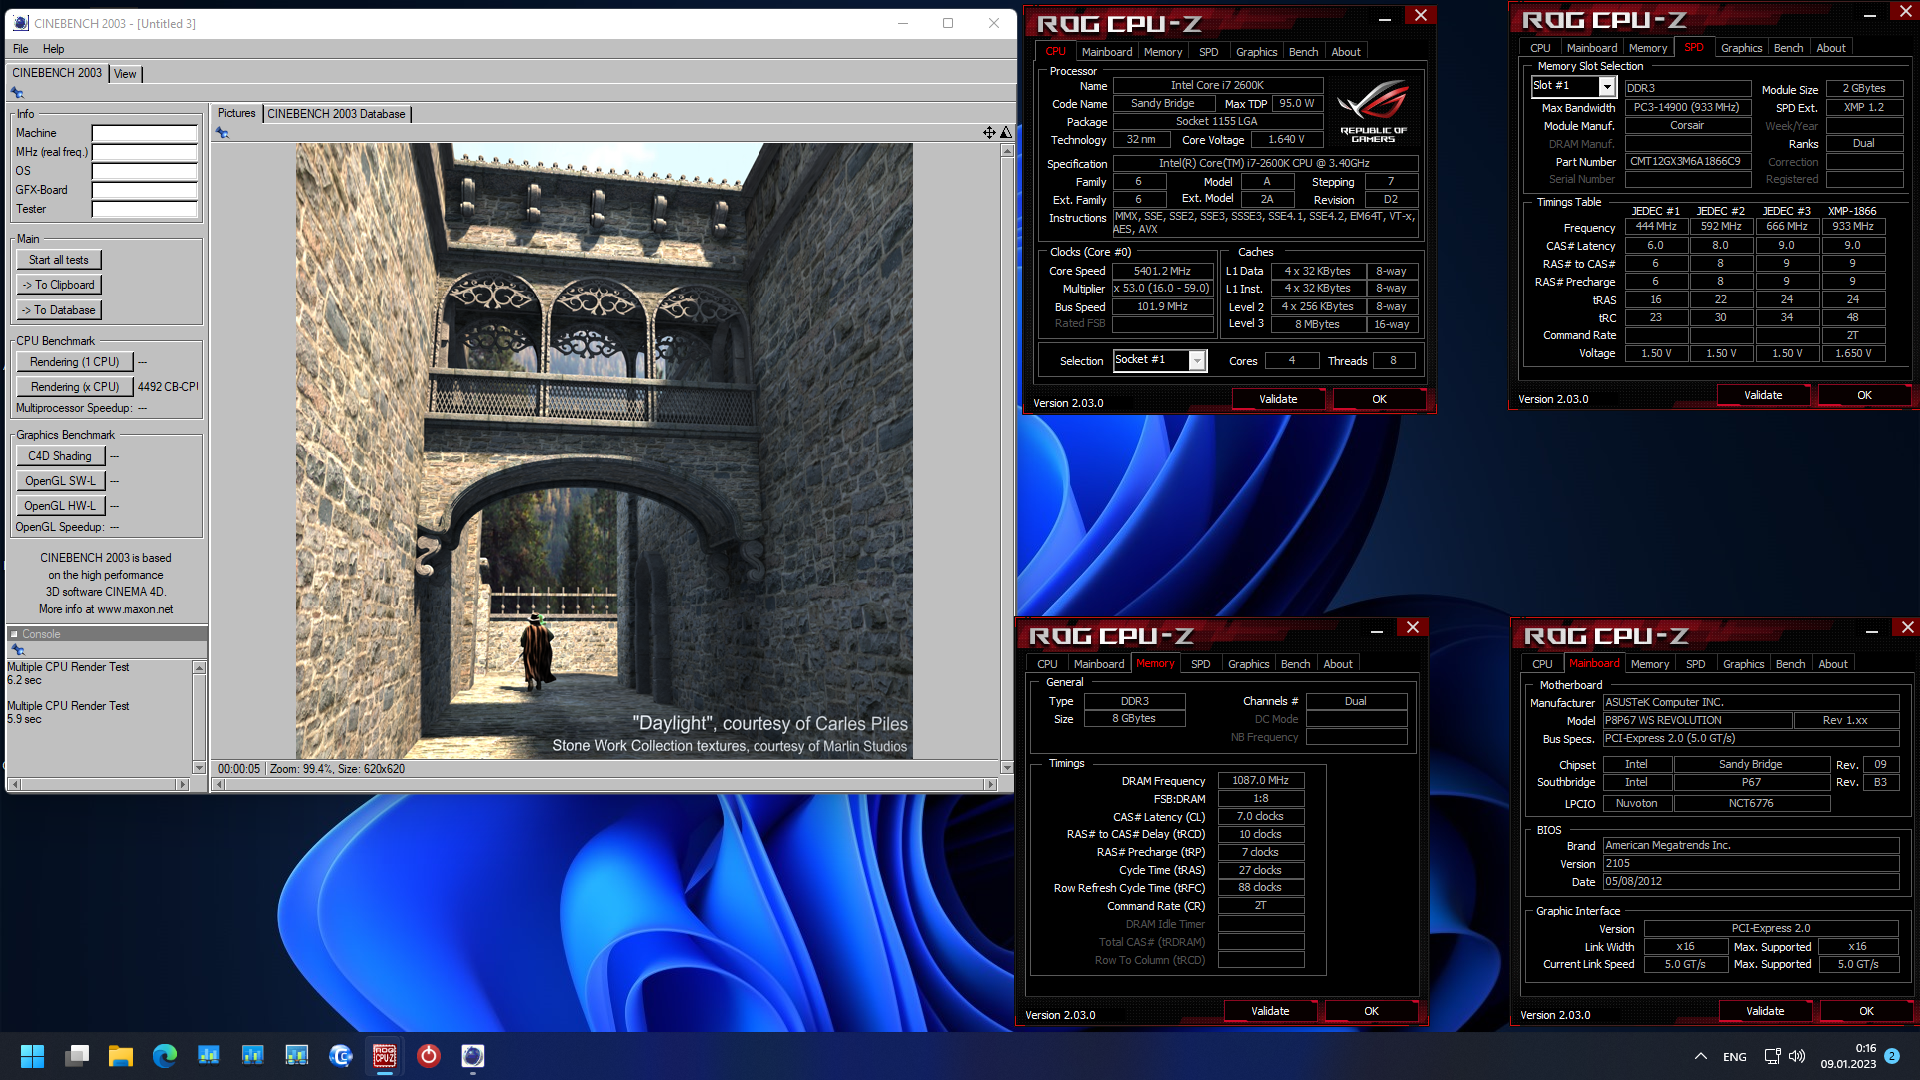The width and height of the screenshot is (1920, 1080).
Task: Click the '4492 CB-CPU' result value
Action: point(167,387)
